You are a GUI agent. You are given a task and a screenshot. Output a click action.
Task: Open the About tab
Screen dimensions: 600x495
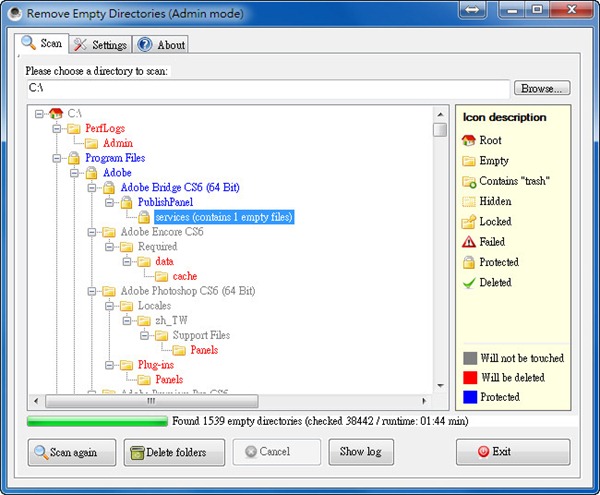[x=160, y=44]
